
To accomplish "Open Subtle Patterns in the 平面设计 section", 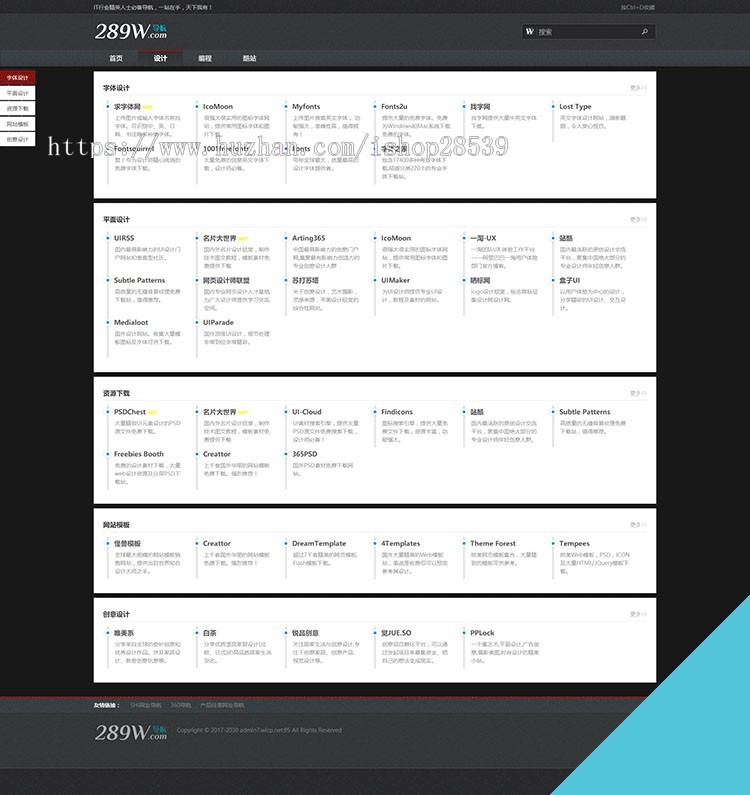I will point(139,280).
